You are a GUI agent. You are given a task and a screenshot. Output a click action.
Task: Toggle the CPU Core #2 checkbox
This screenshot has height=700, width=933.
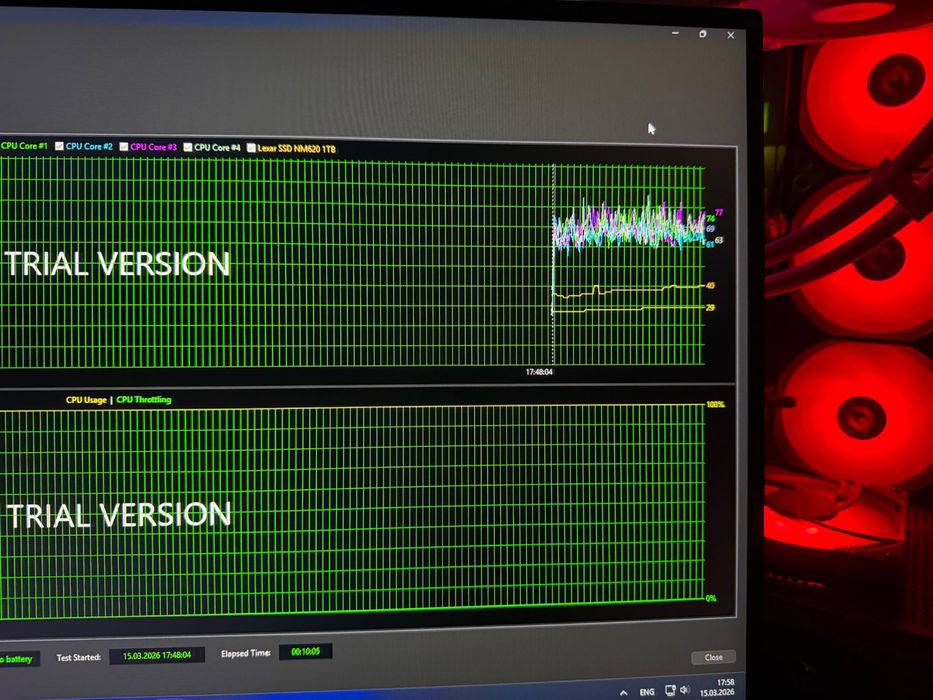59,146
